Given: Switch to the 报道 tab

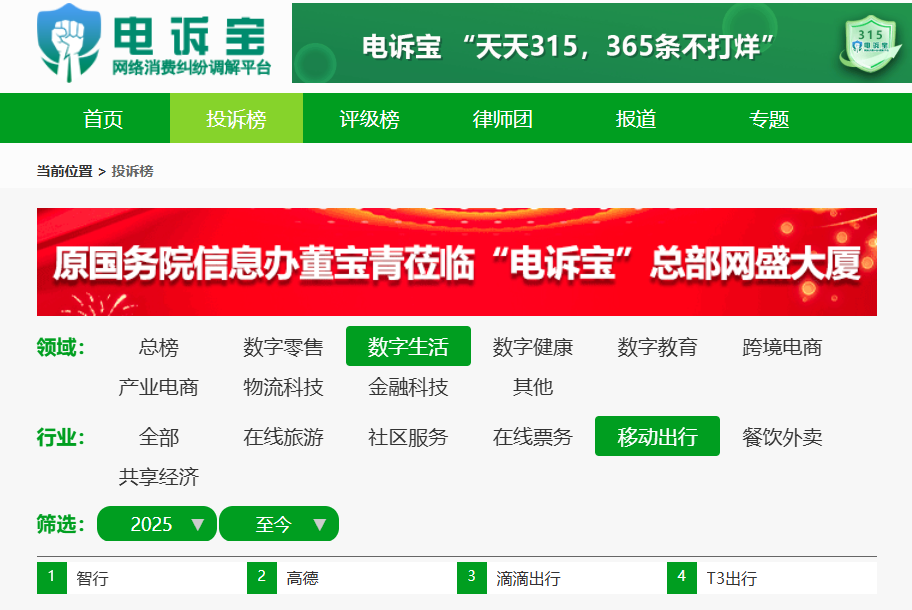Looking at the screenshot, I should click(636, 119).
